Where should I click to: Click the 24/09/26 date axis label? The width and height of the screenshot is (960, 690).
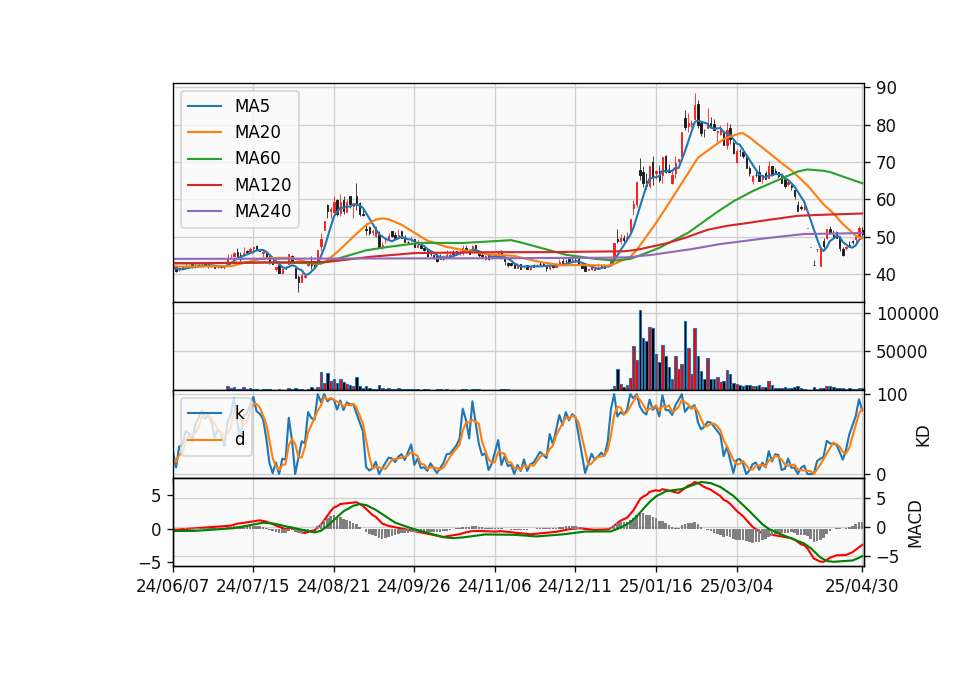coord(413,586)
